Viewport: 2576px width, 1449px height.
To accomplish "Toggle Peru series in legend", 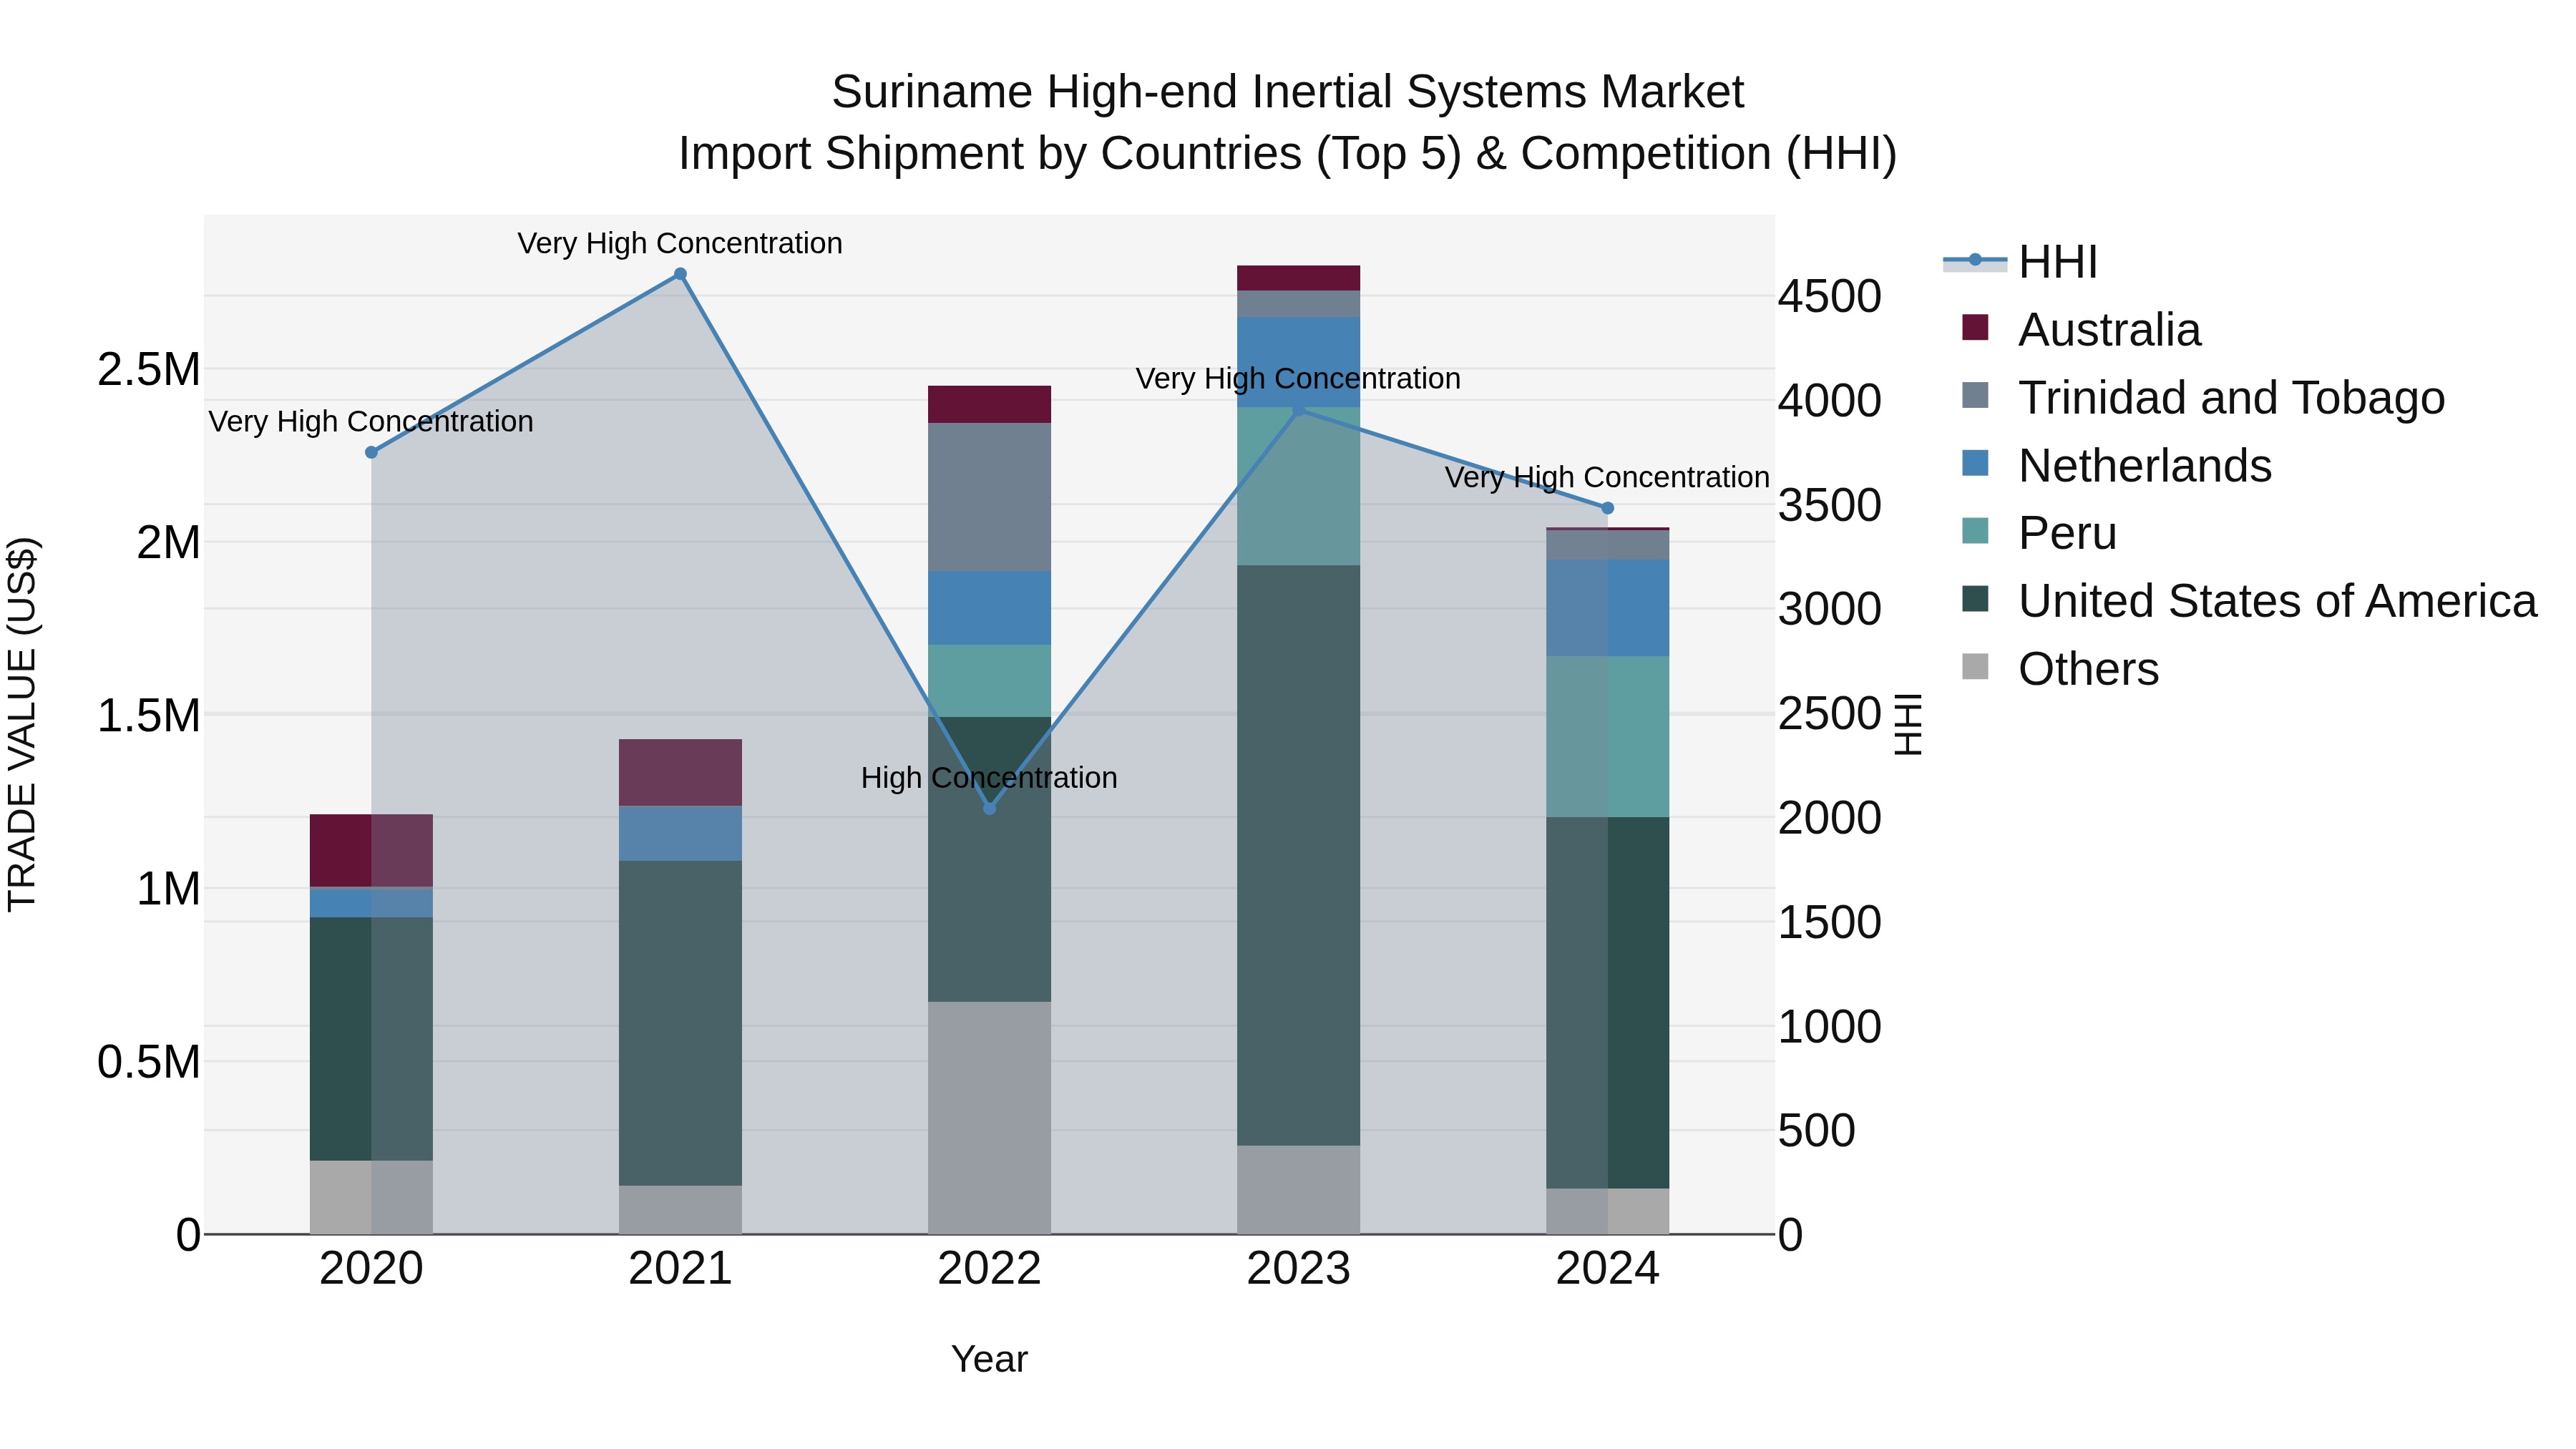I will 2040,533.
